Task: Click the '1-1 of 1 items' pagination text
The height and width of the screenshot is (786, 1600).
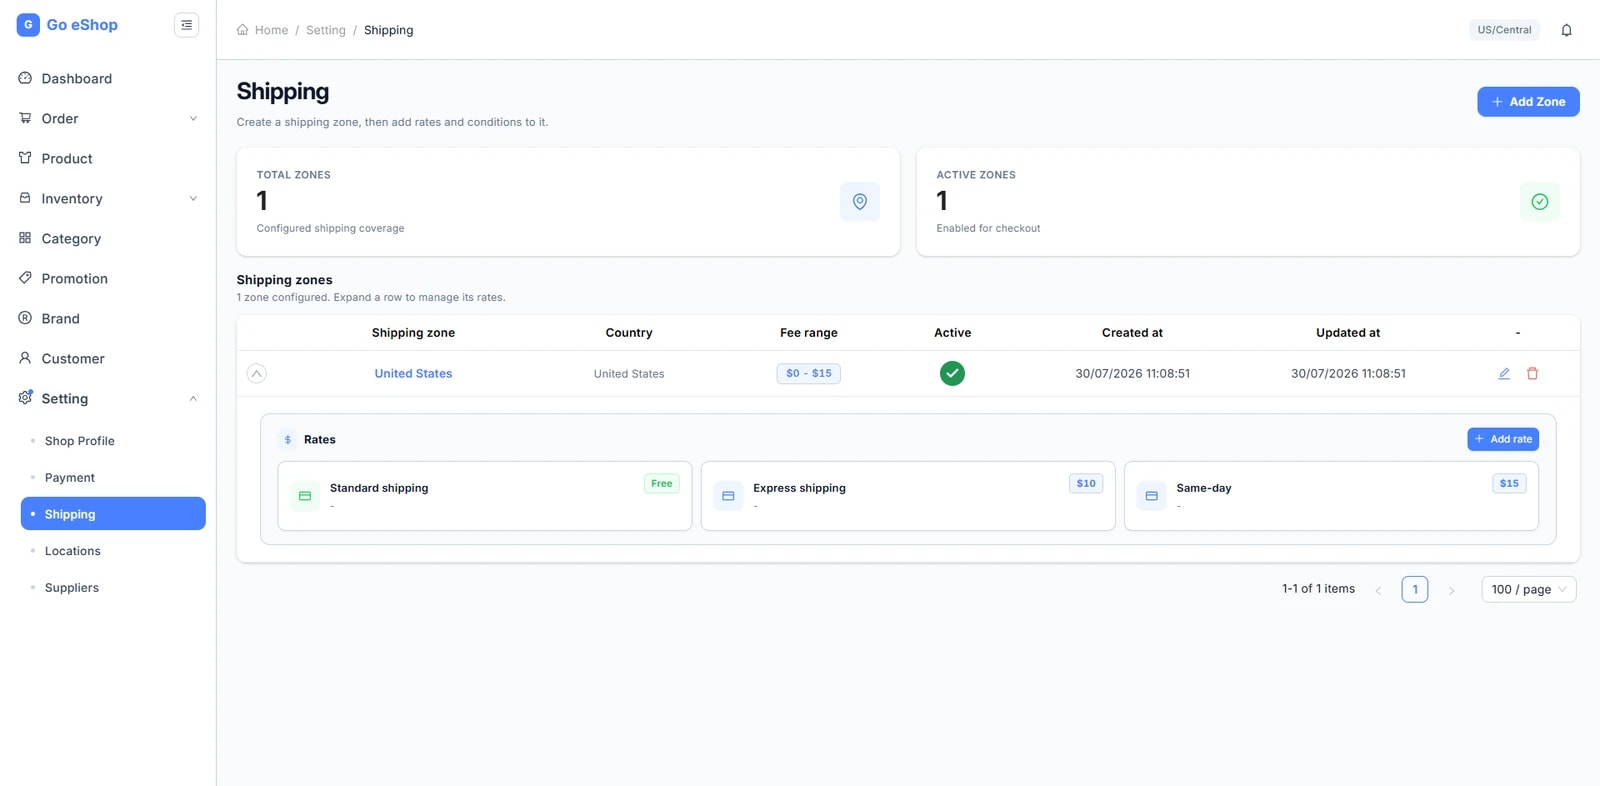Action: coord(1318,589)
